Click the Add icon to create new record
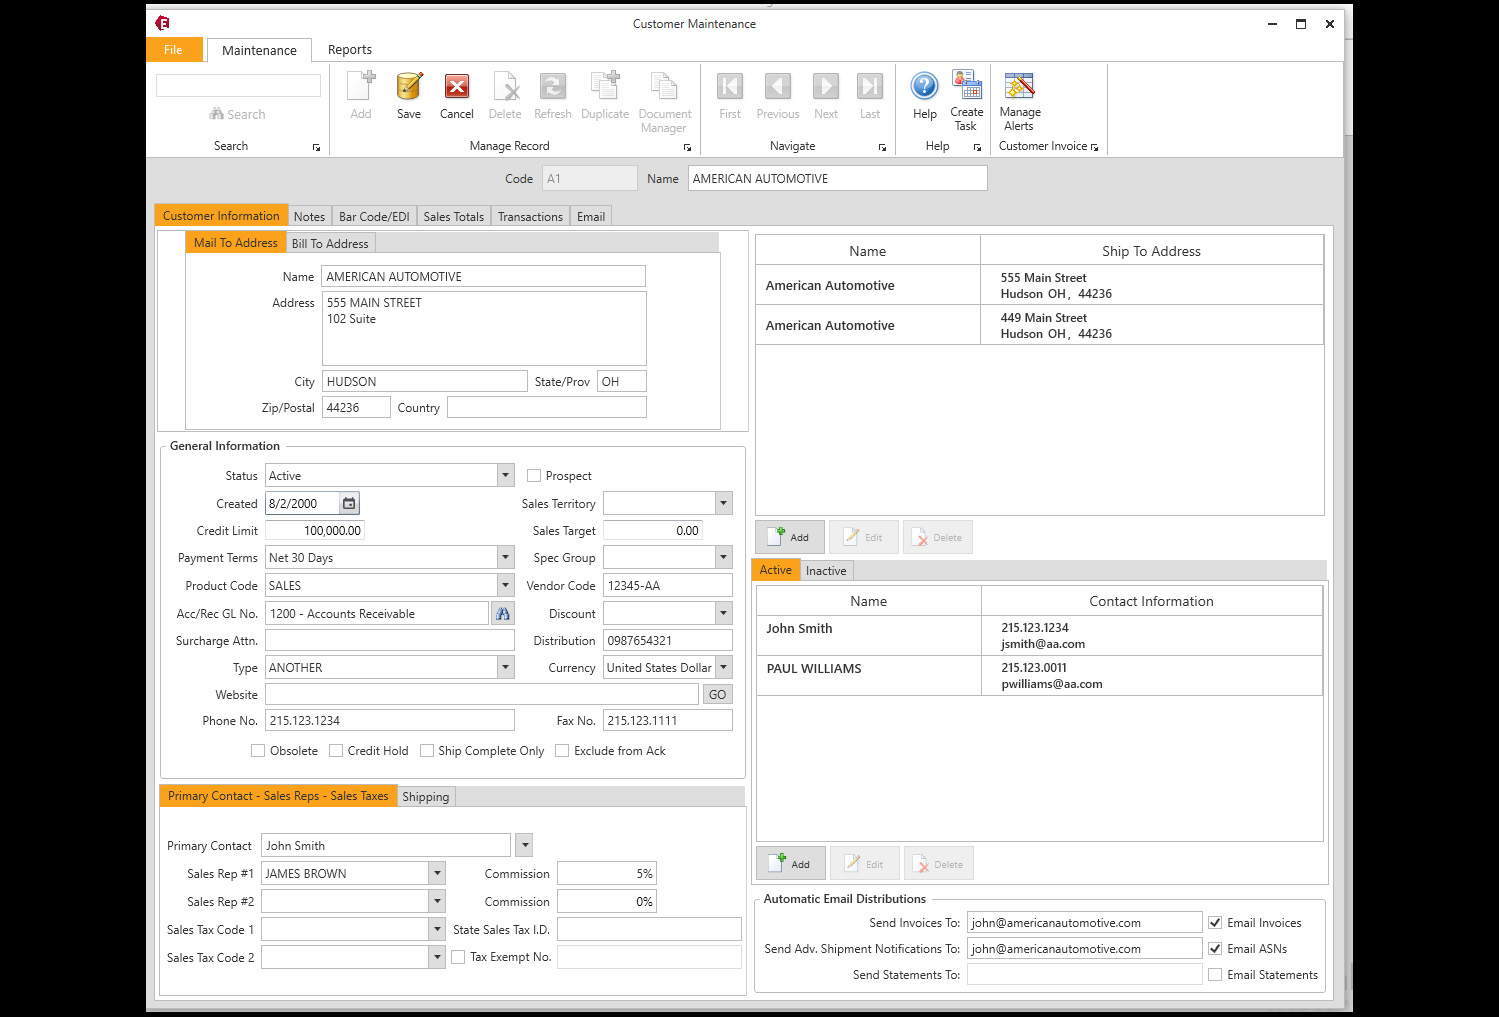This screenshot has height=1017, width=1499. (360, 95)
